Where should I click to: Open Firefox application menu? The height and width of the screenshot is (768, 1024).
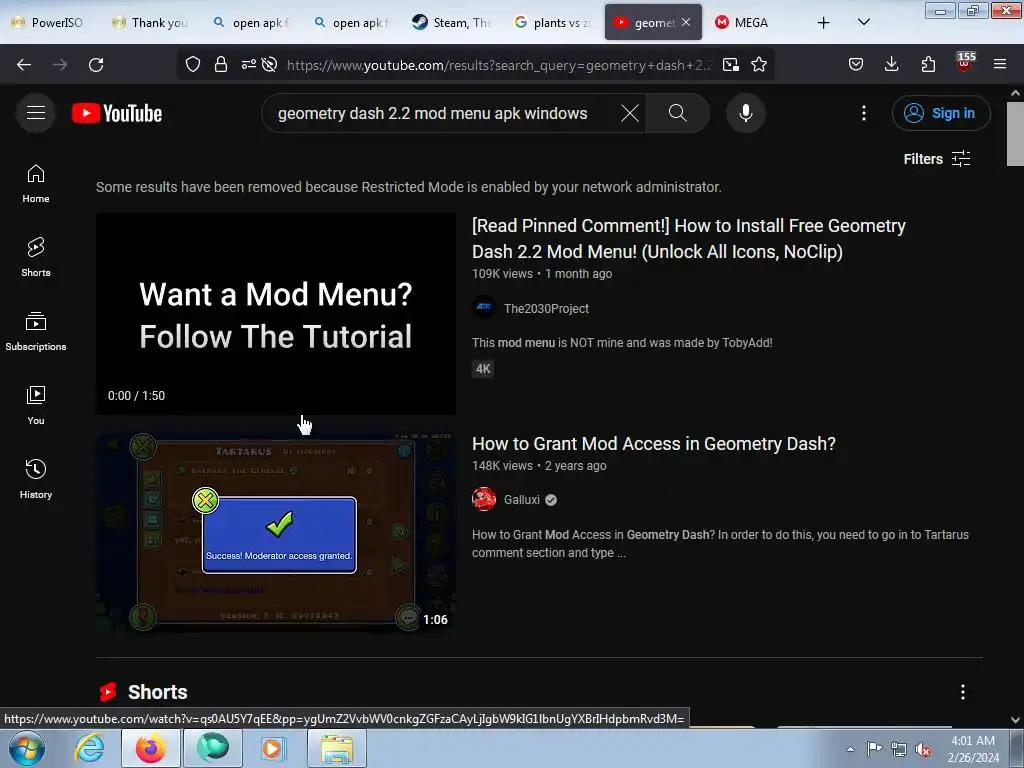point(1000,65)
